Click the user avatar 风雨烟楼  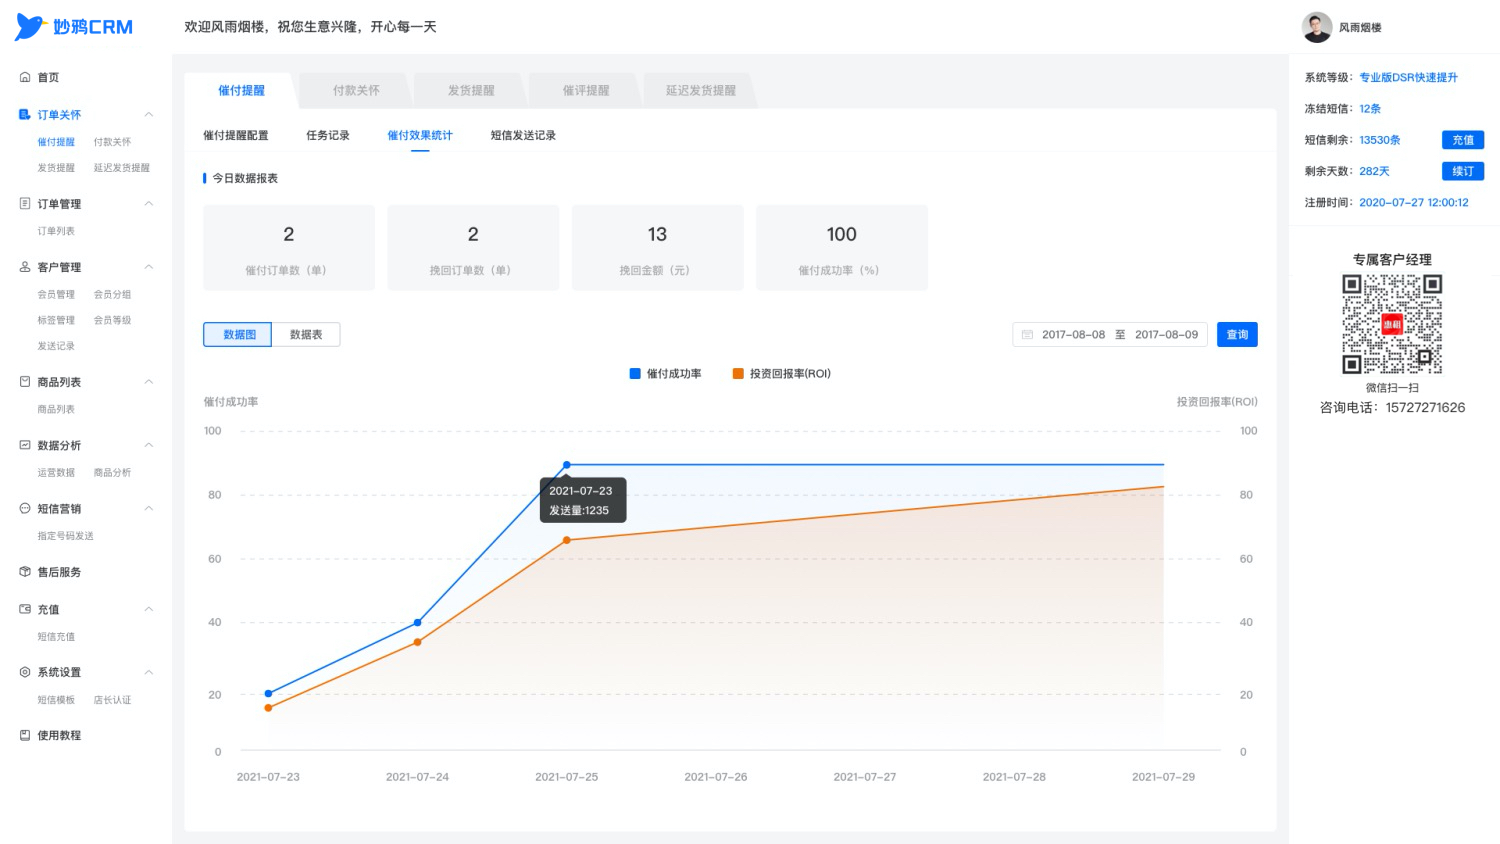(x=1316, y=27)
